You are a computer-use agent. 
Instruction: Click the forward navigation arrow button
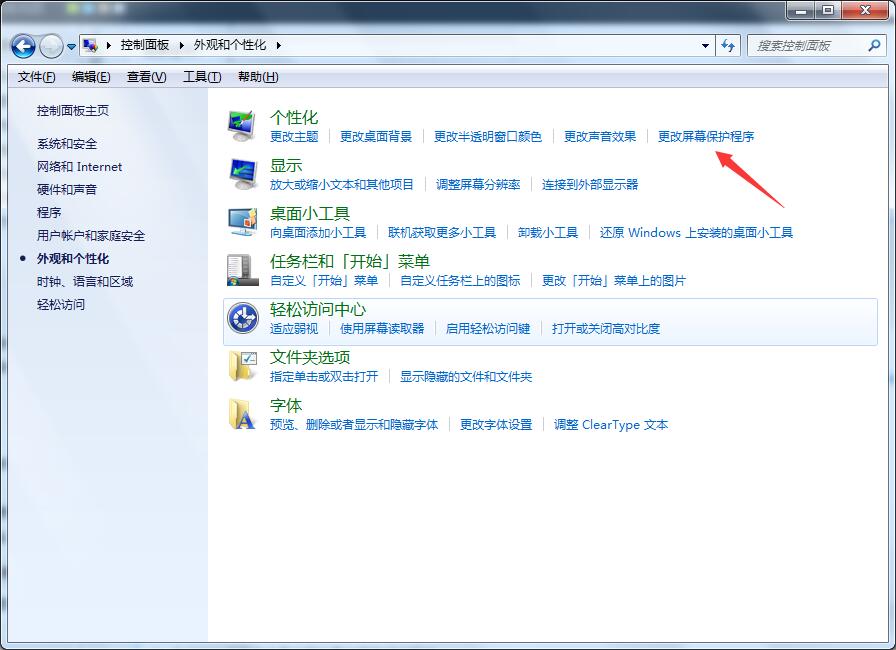point(51,46)
